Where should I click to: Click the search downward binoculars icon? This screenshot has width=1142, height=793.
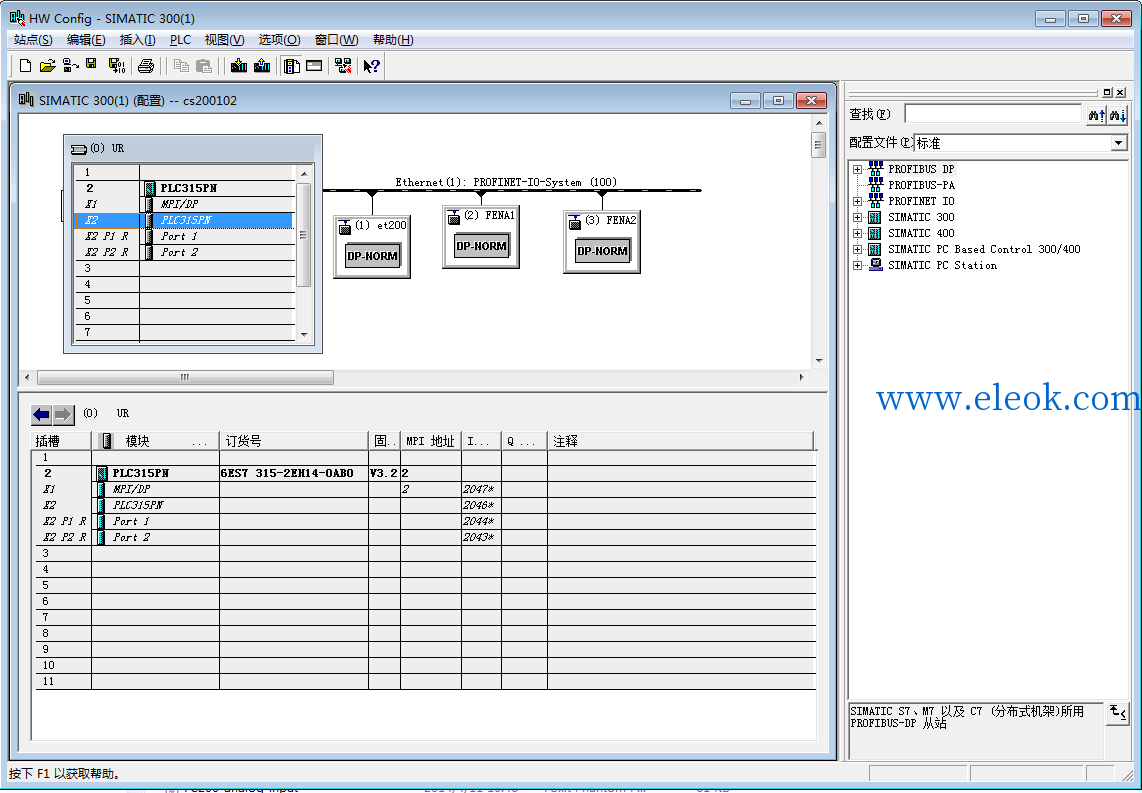point(1118,114)
